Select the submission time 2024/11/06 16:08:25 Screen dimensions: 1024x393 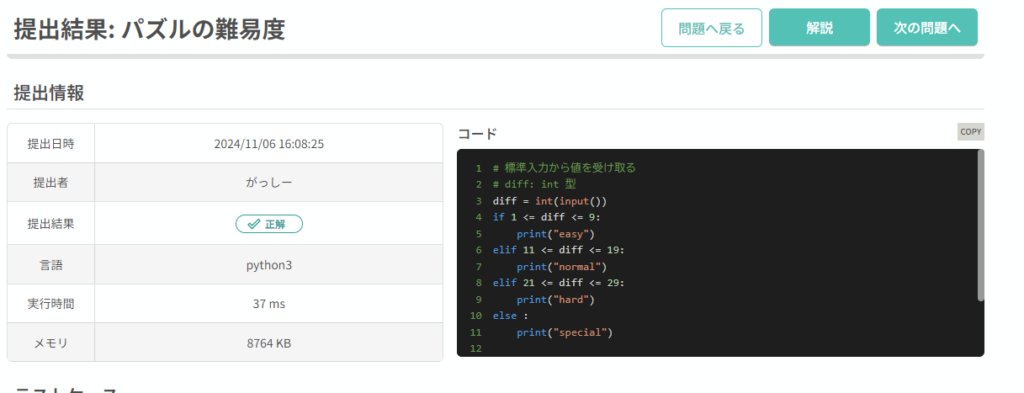[x=269, y=144]
